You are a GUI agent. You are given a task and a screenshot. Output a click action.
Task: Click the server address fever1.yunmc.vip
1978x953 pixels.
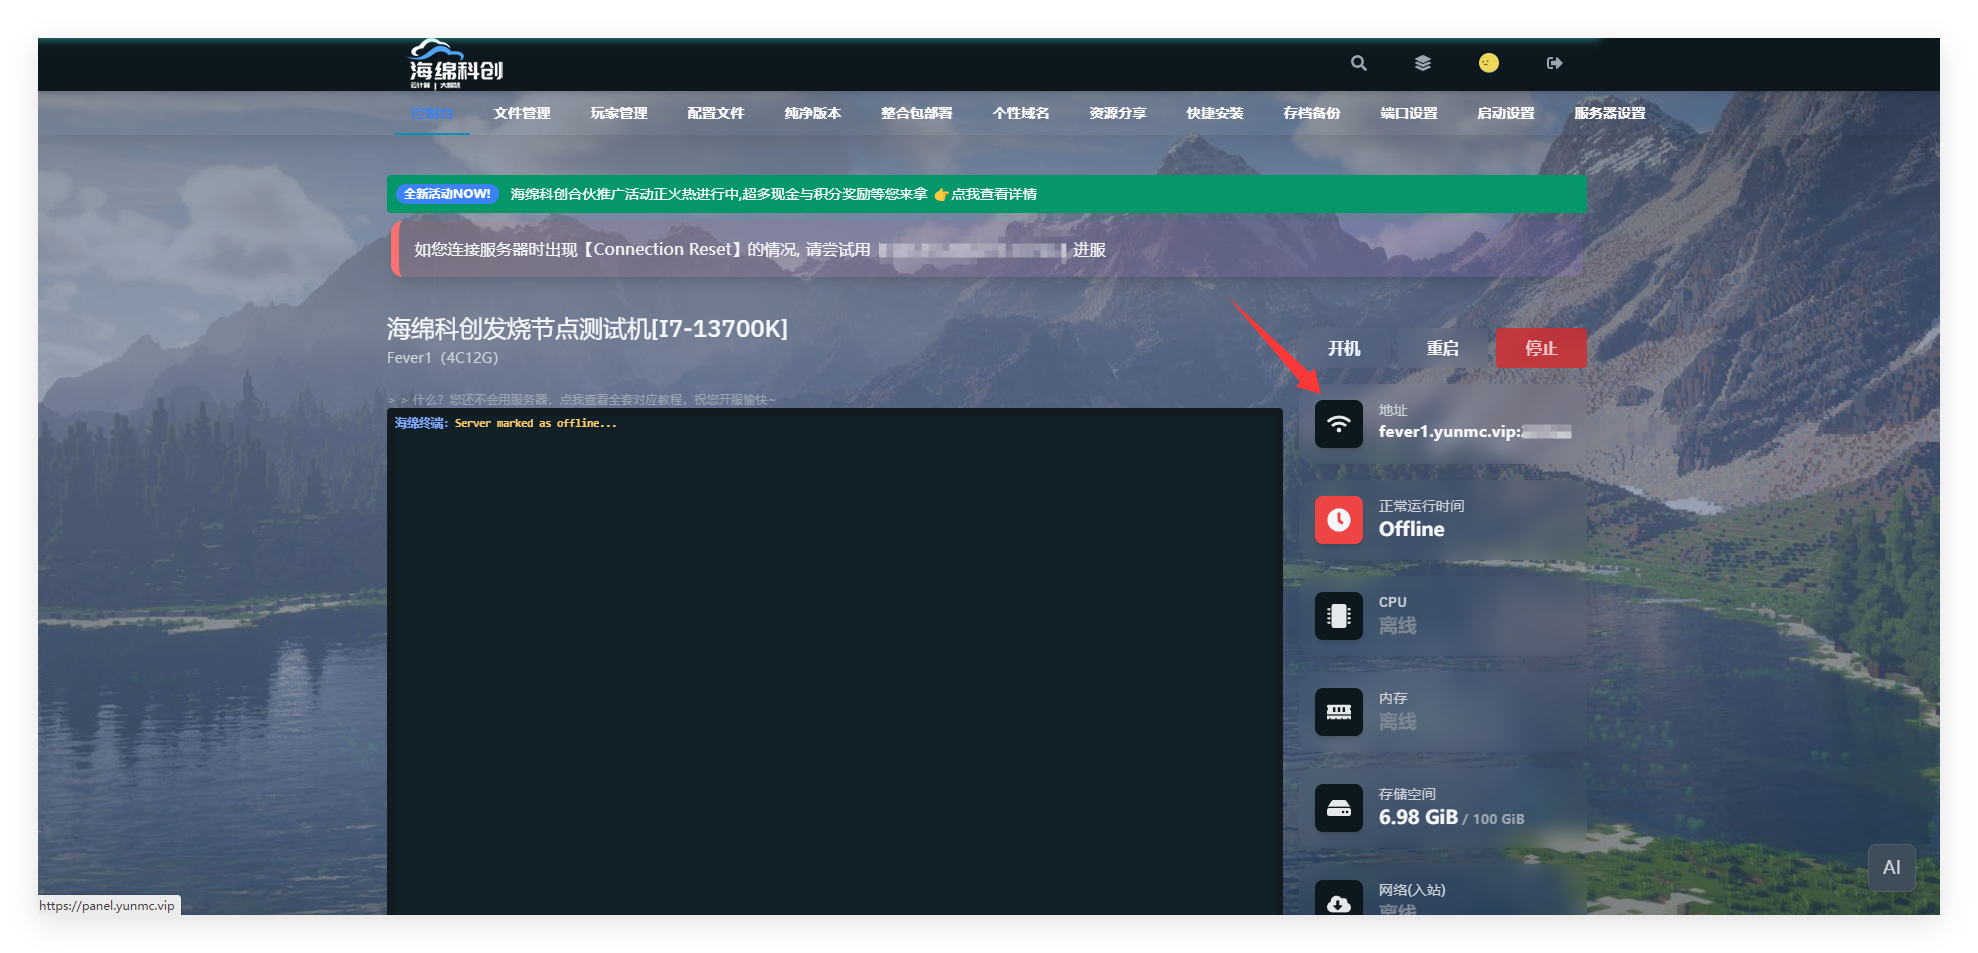click(x=1449, y=432)
